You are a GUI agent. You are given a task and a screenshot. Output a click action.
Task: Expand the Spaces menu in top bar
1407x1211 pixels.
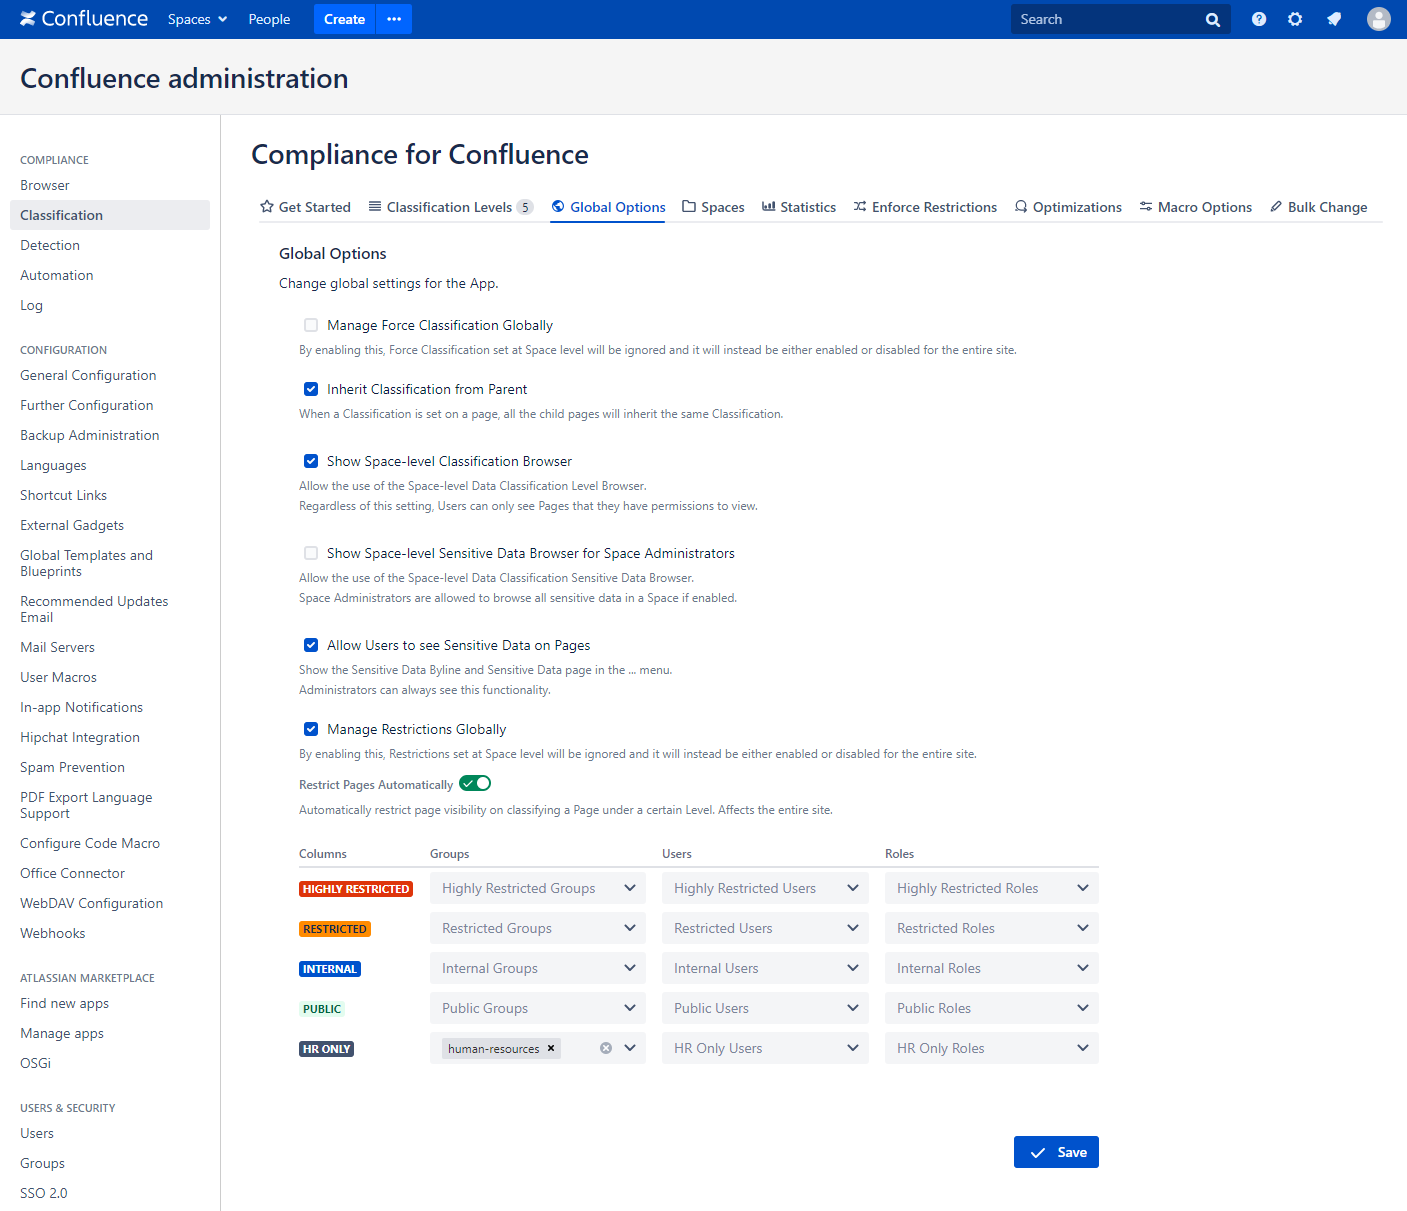tap(198, 19)
